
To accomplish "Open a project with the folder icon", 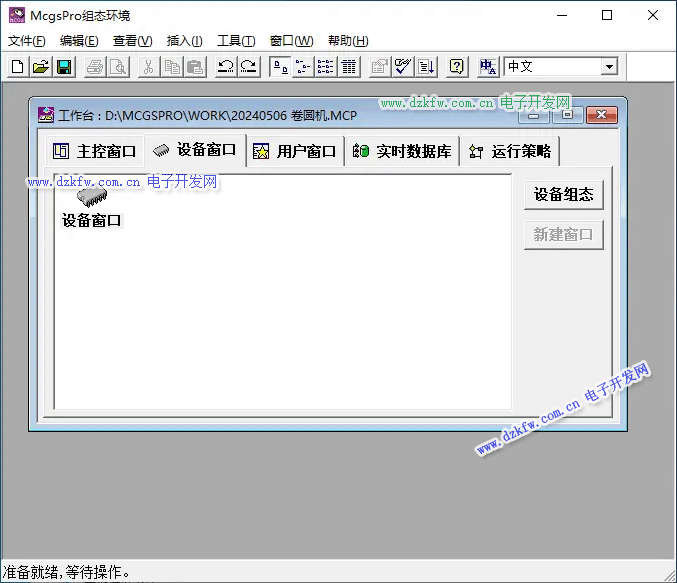I will coord(41,67).
